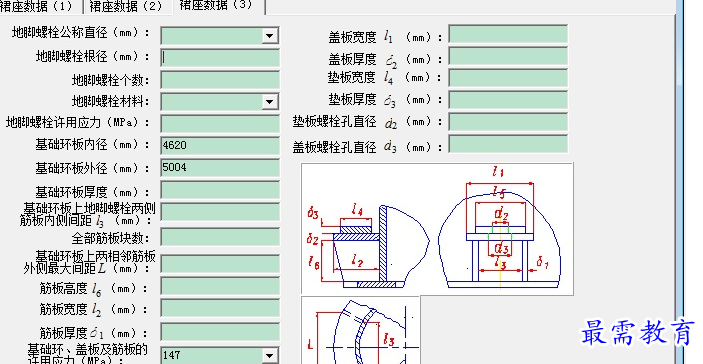Viewport: 703px width, 364px height.
Task: Click the 外侧最大间距 L input field
Action: [220, 264]
